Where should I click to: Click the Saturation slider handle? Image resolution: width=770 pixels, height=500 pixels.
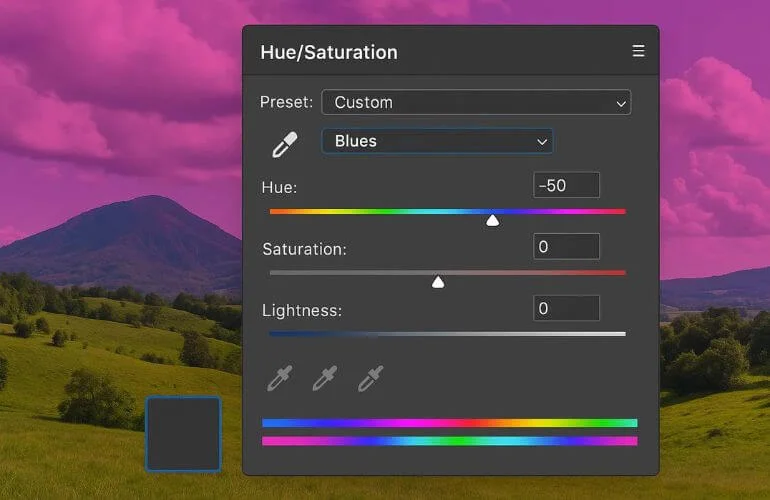437,282
